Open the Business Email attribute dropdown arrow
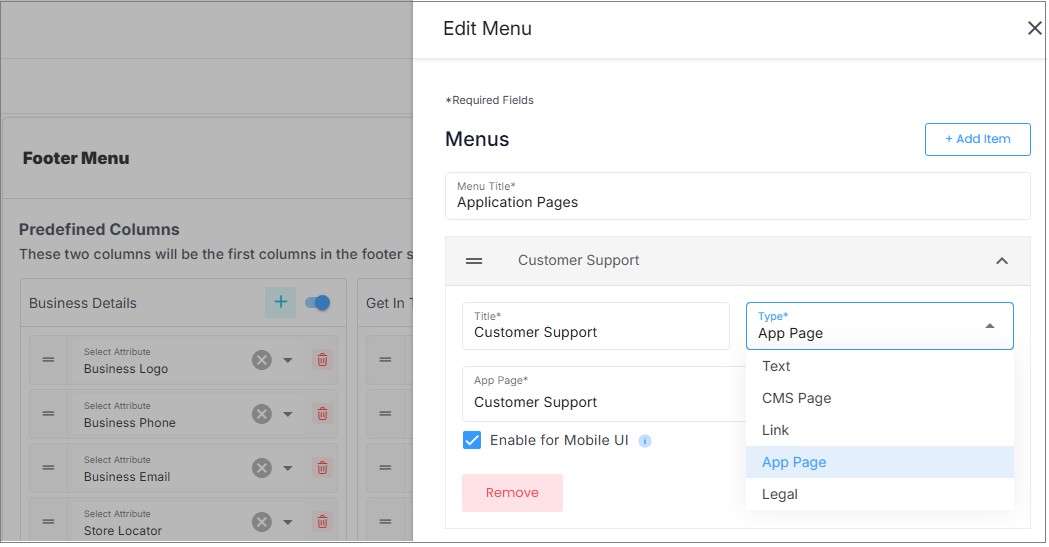This screenshot has width=1049, height=547. 288,468
